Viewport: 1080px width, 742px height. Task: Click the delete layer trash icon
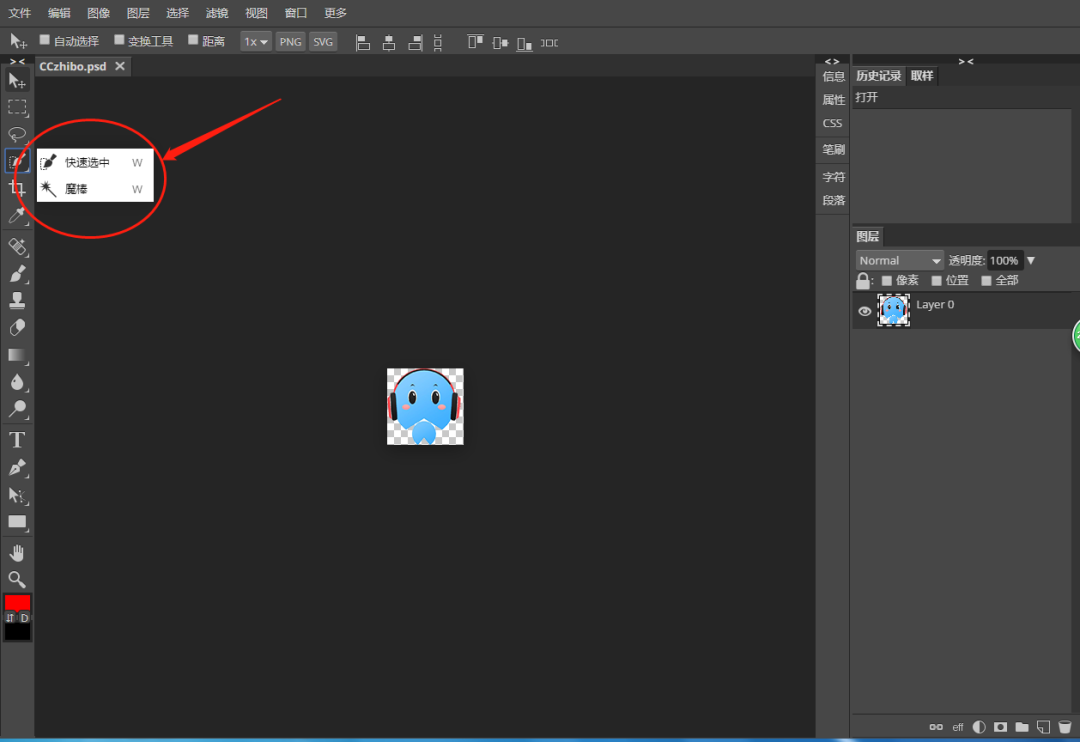tap(1065, 727)
